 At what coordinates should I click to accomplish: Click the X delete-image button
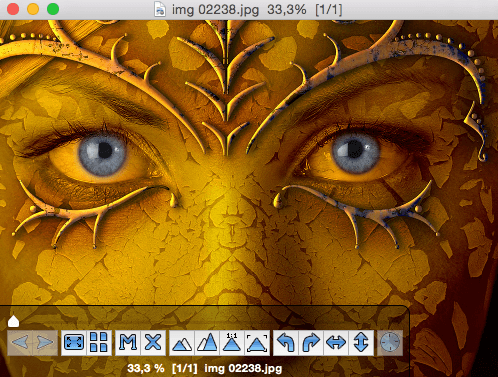coord(153,342)
